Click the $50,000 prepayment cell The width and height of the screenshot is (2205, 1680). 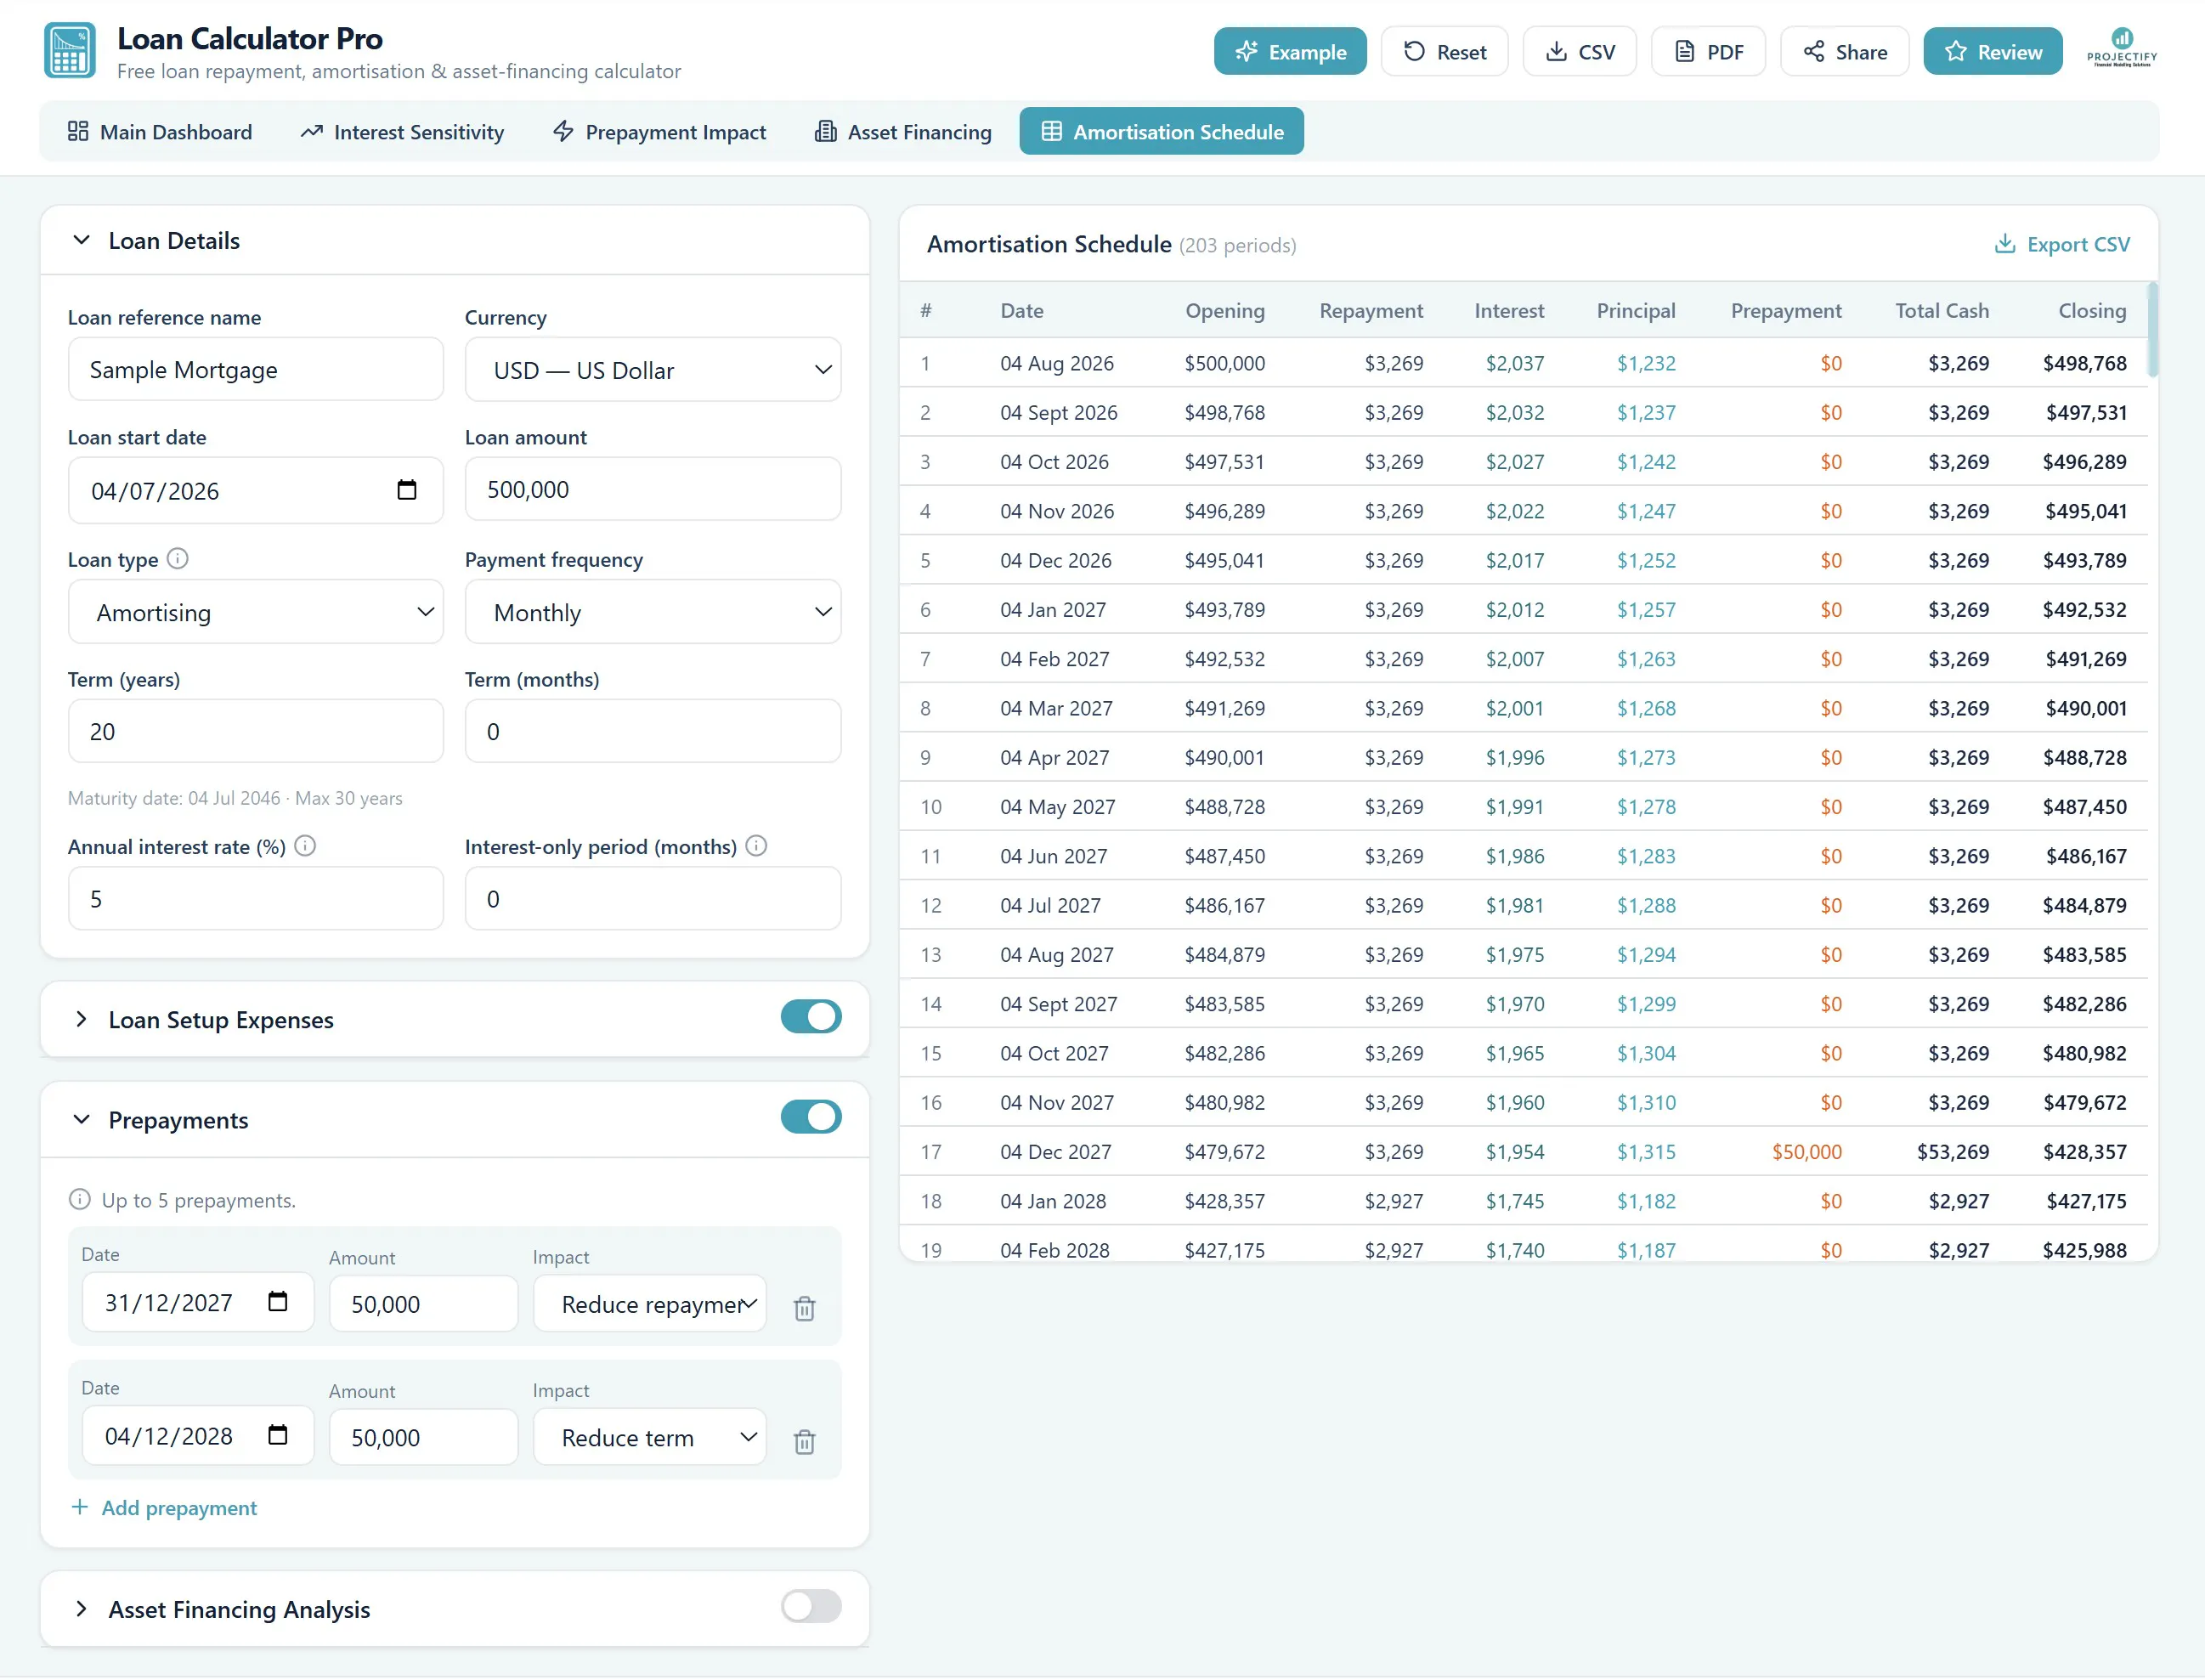click(1806, 1152)
